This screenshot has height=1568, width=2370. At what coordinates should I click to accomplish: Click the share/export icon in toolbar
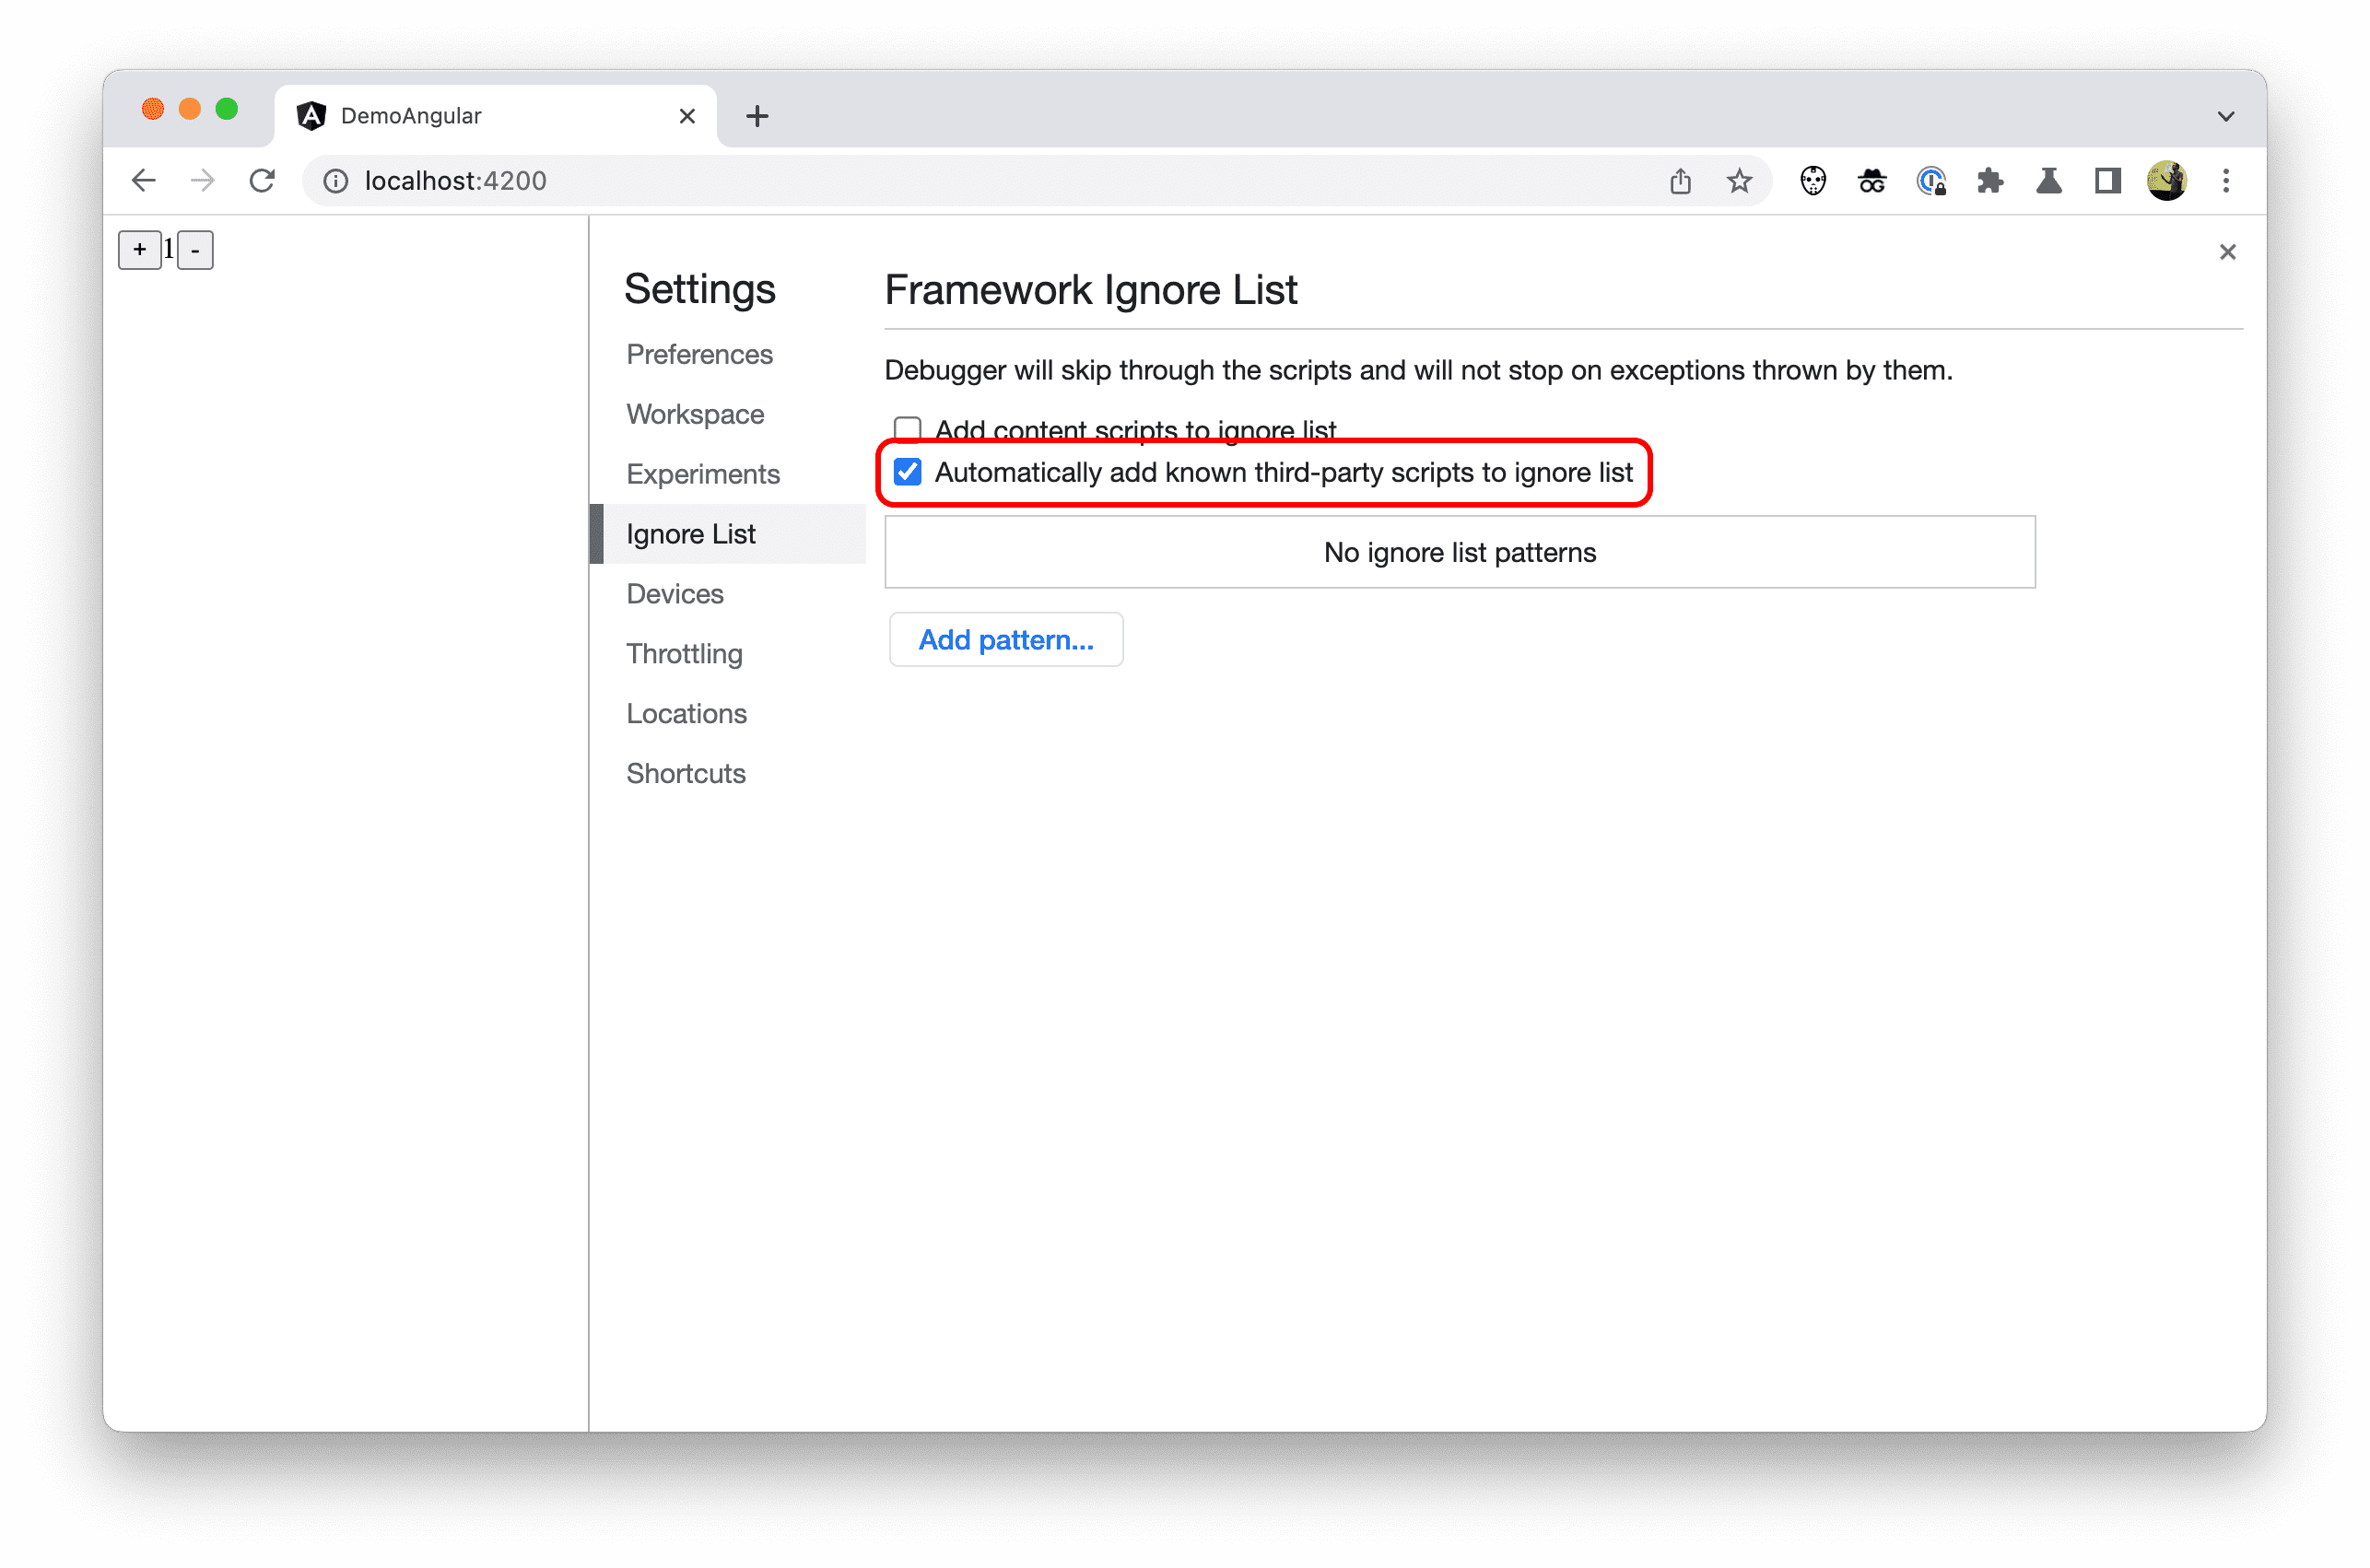pyautogui.click(x=1679, y=181)
